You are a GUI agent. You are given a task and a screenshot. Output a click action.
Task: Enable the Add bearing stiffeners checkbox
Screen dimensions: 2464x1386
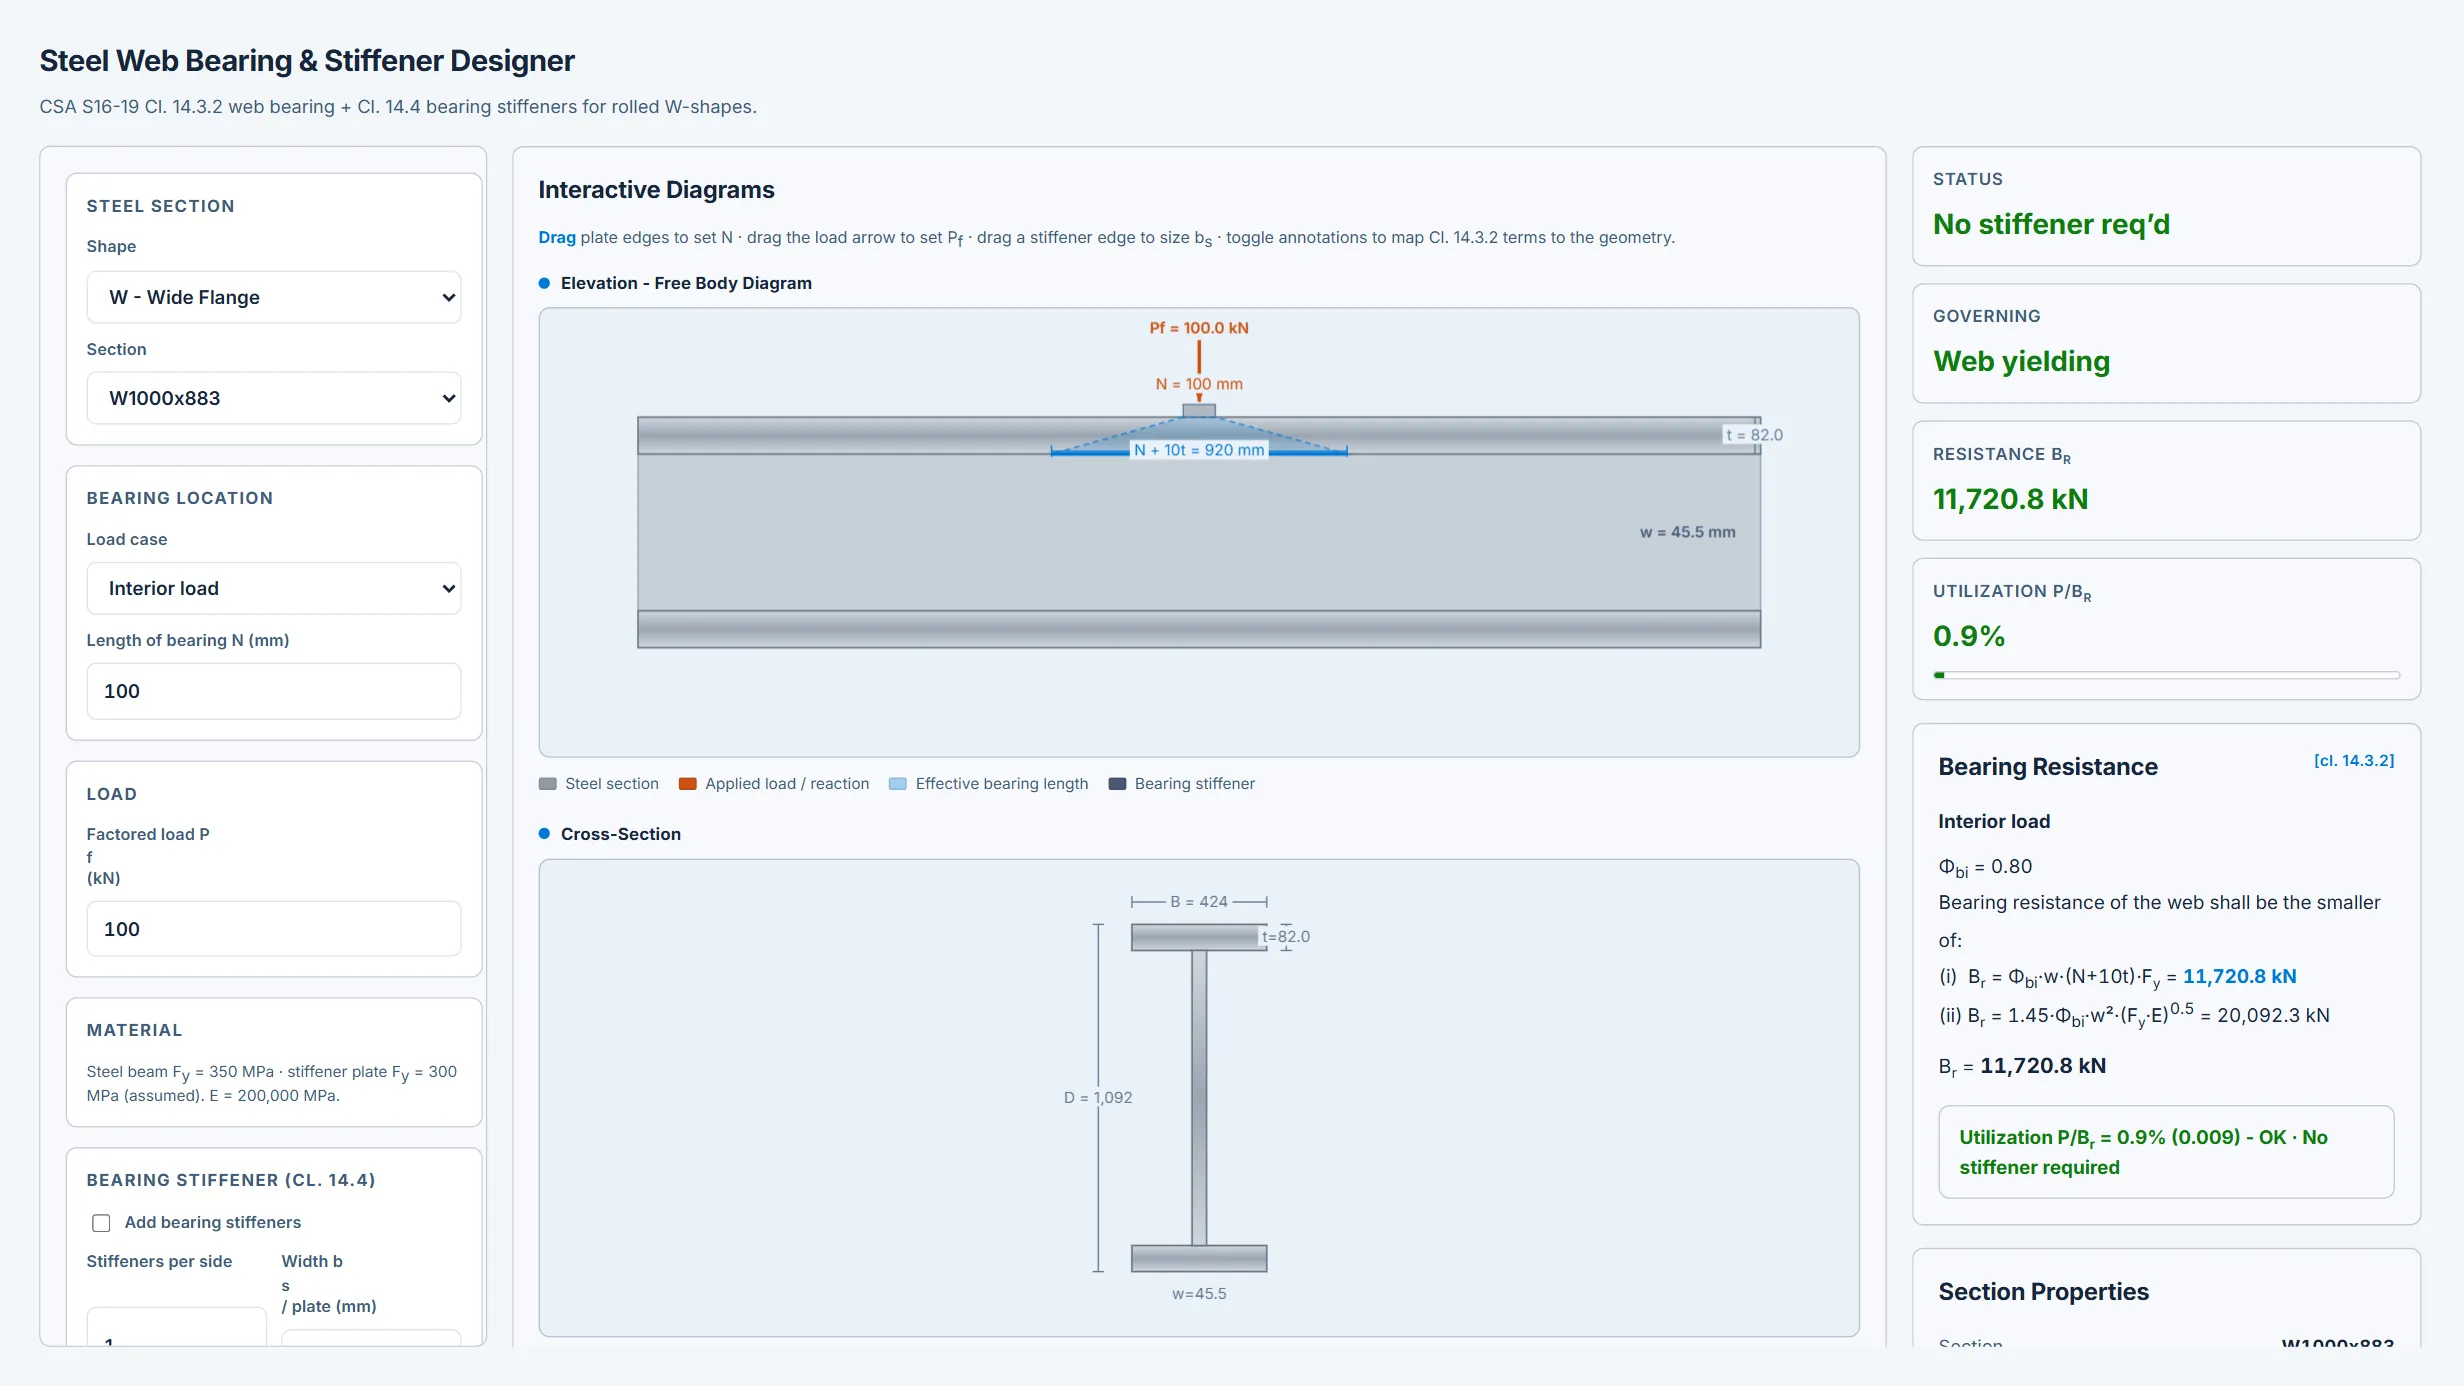pos(101,1223)
